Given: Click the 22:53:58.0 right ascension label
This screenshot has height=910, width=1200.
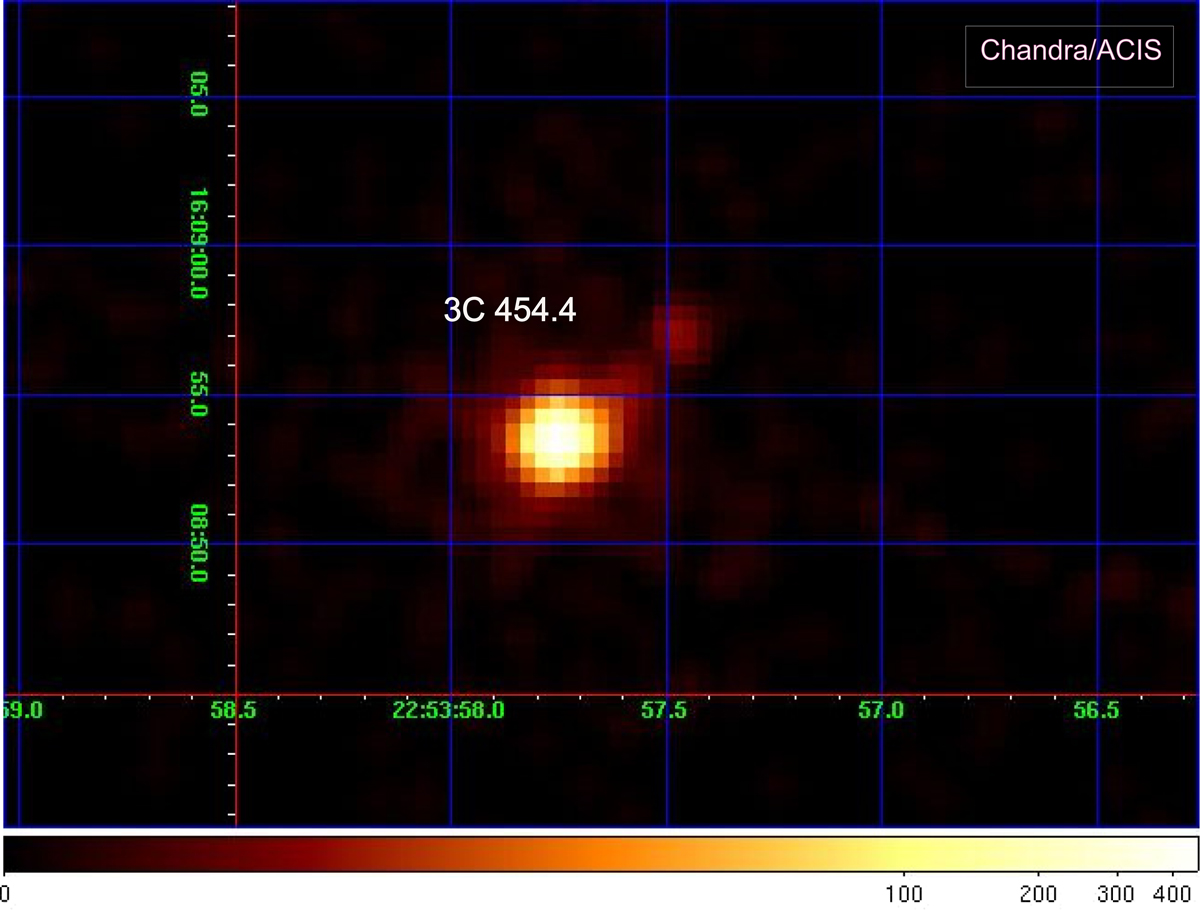Looking at the screenshot, I should tap(448, 711).
